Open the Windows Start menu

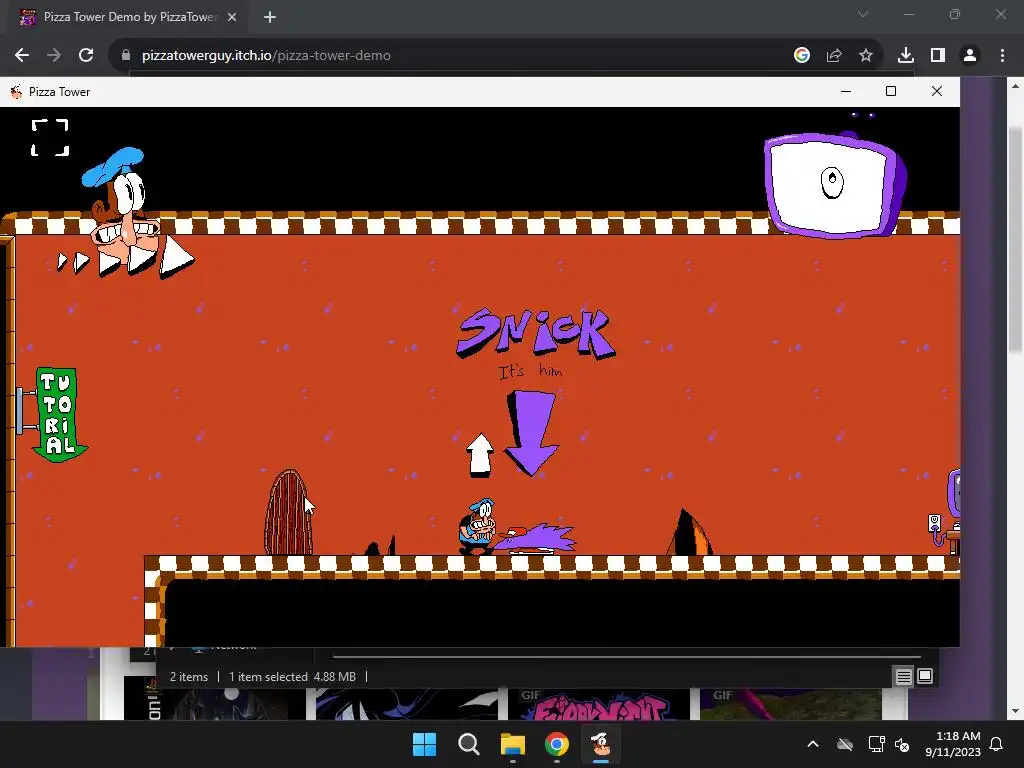click(424, 744)
